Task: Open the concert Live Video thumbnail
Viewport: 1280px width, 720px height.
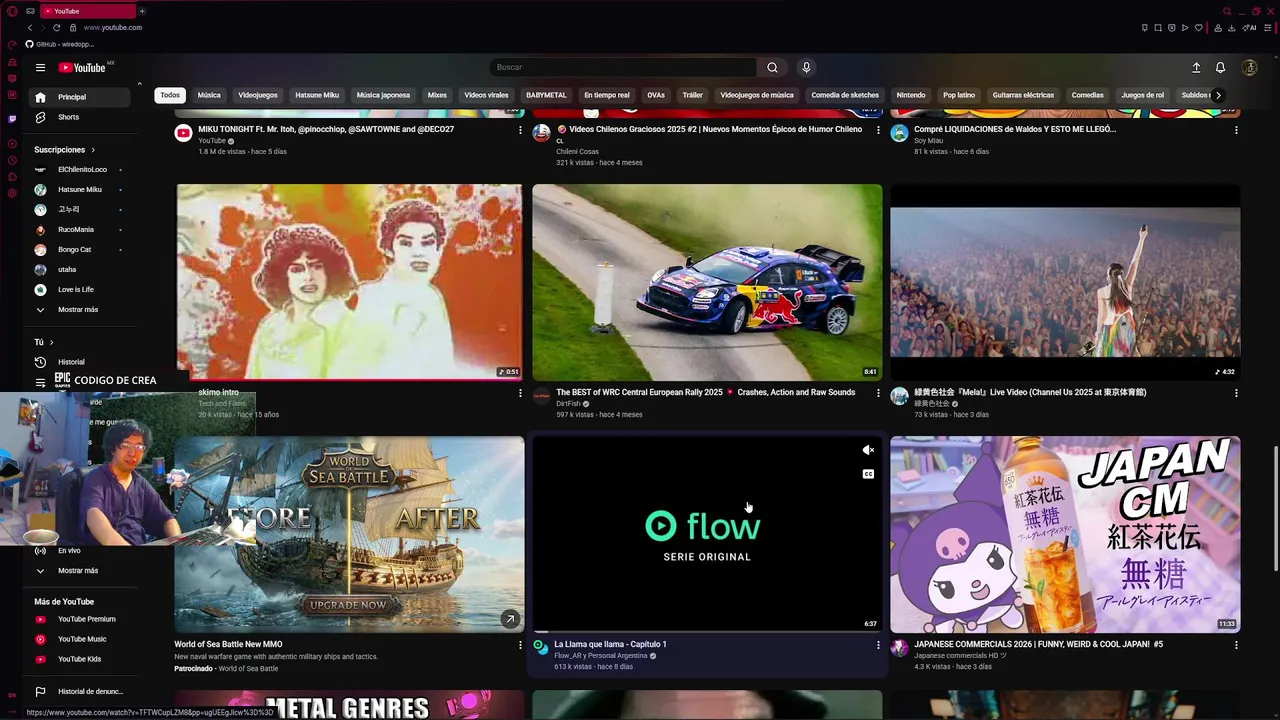Action: [x=1065, y=282]
